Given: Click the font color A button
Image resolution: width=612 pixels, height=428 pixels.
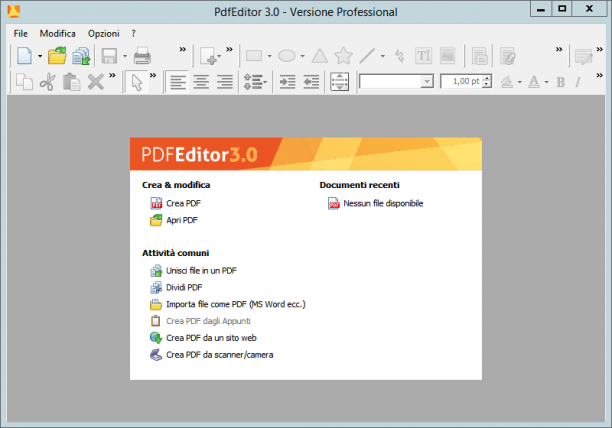Looking at the screenshot, I should tap(534, 82).
